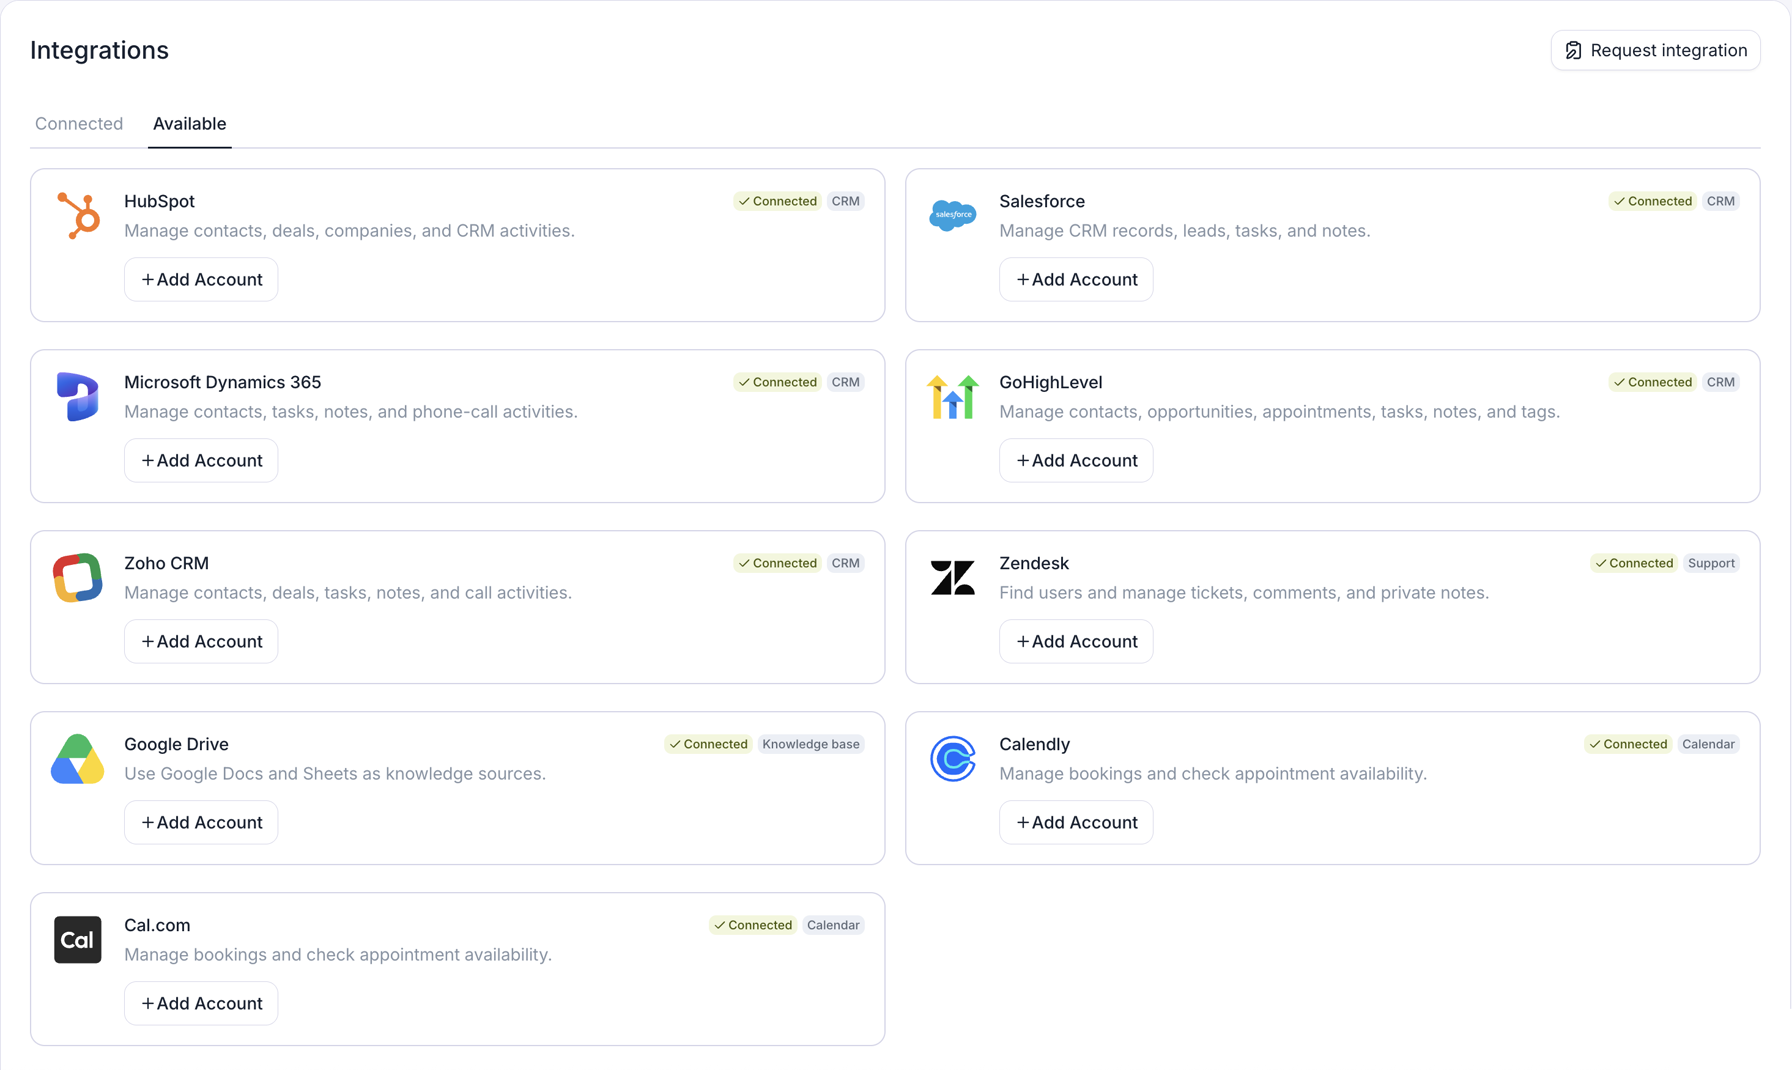Click the GoHighLevel title text
This screenshot has width=1792, height=1070.
point(1050,382)
